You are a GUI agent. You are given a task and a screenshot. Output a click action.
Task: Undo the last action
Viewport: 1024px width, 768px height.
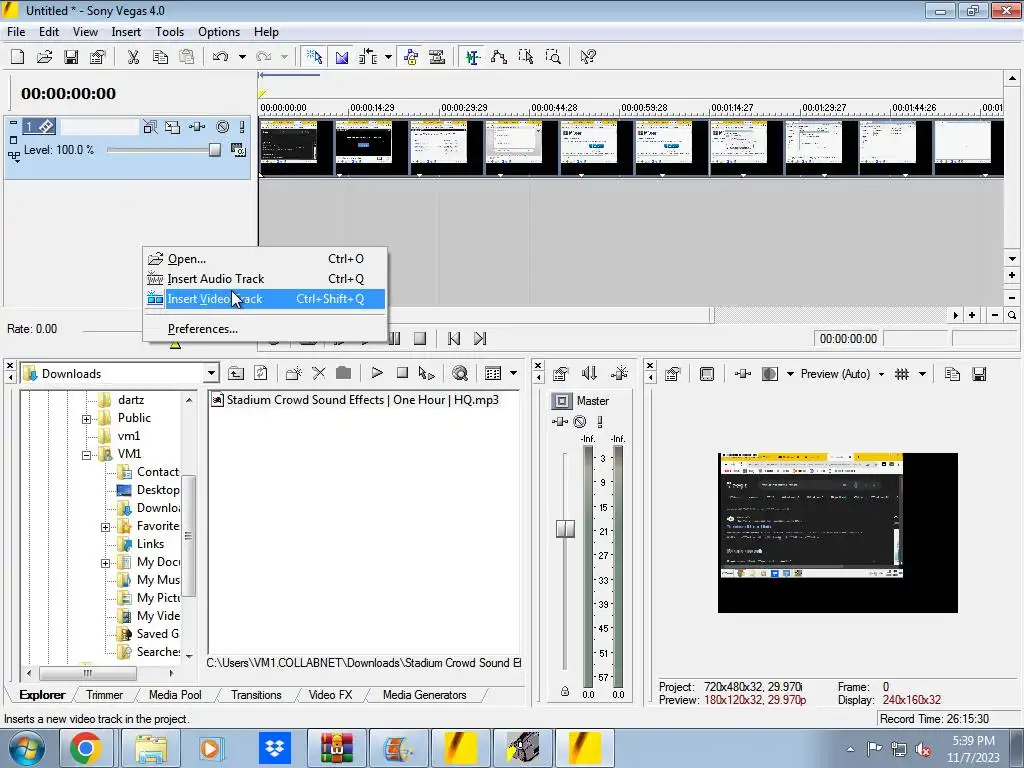tap(220, 57)
